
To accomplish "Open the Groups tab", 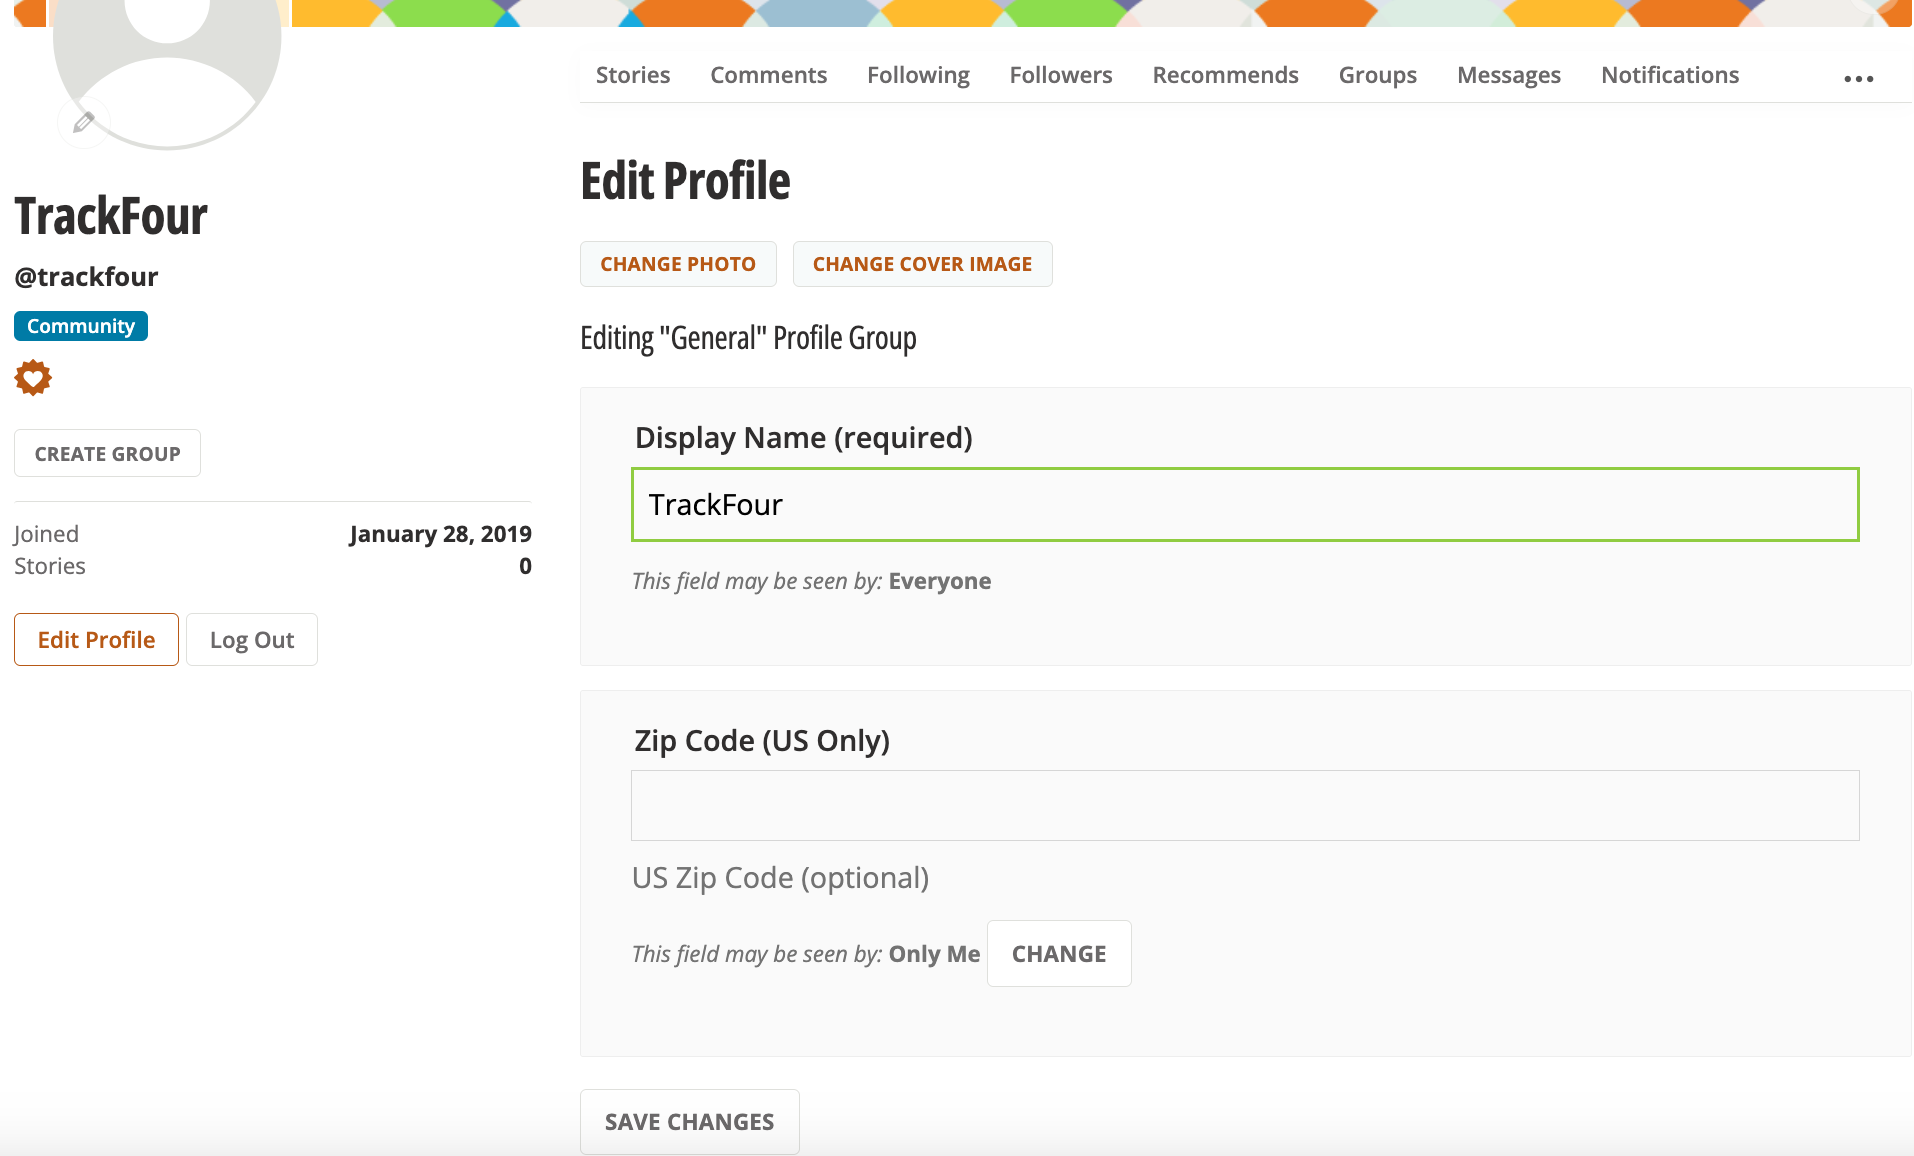I will click(x=1377, y=75).
